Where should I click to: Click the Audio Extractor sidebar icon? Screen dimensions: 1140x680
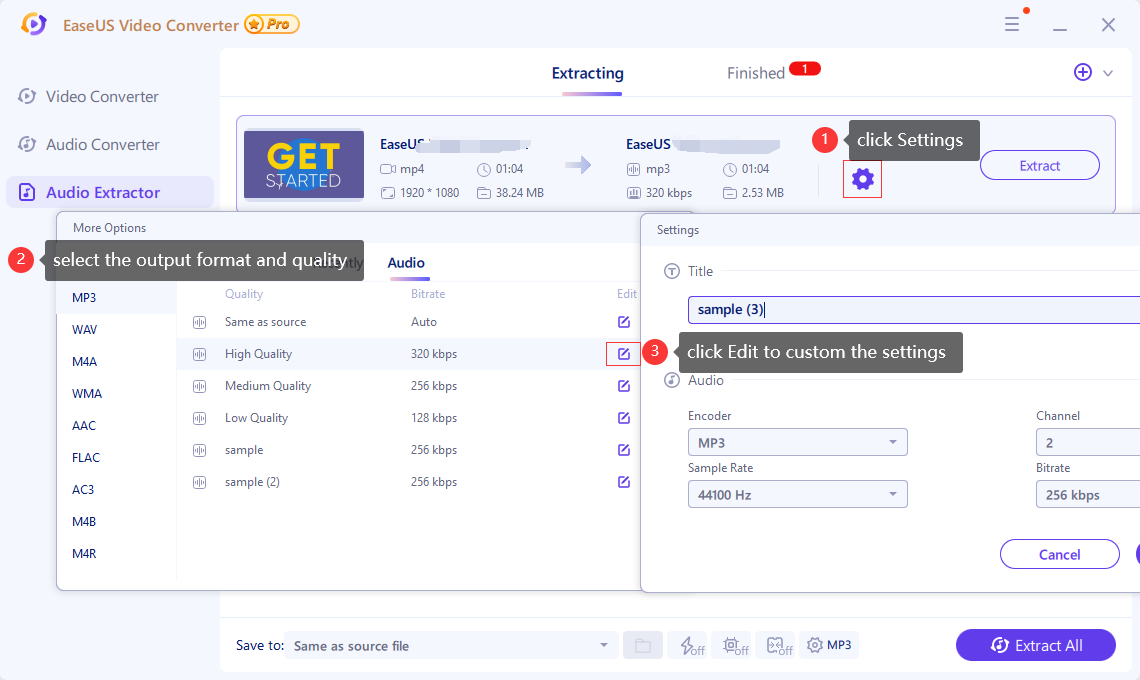27,192
